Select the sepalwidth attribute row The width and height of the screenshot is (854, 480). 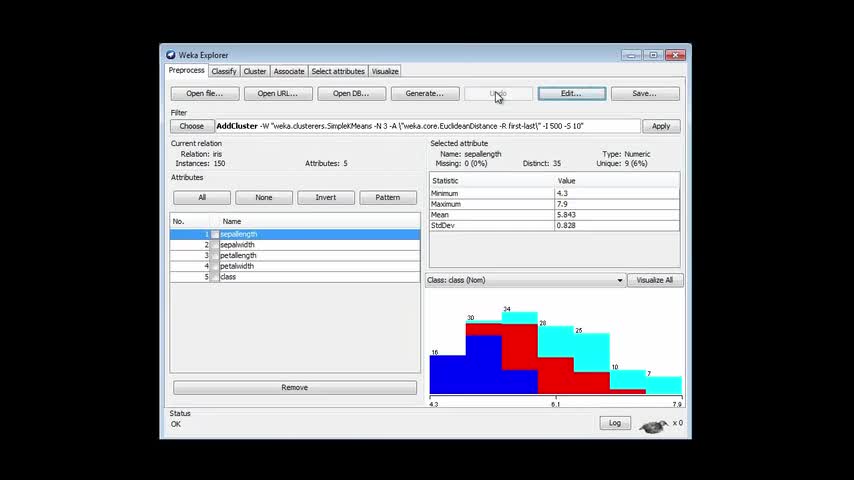(295, 245)
